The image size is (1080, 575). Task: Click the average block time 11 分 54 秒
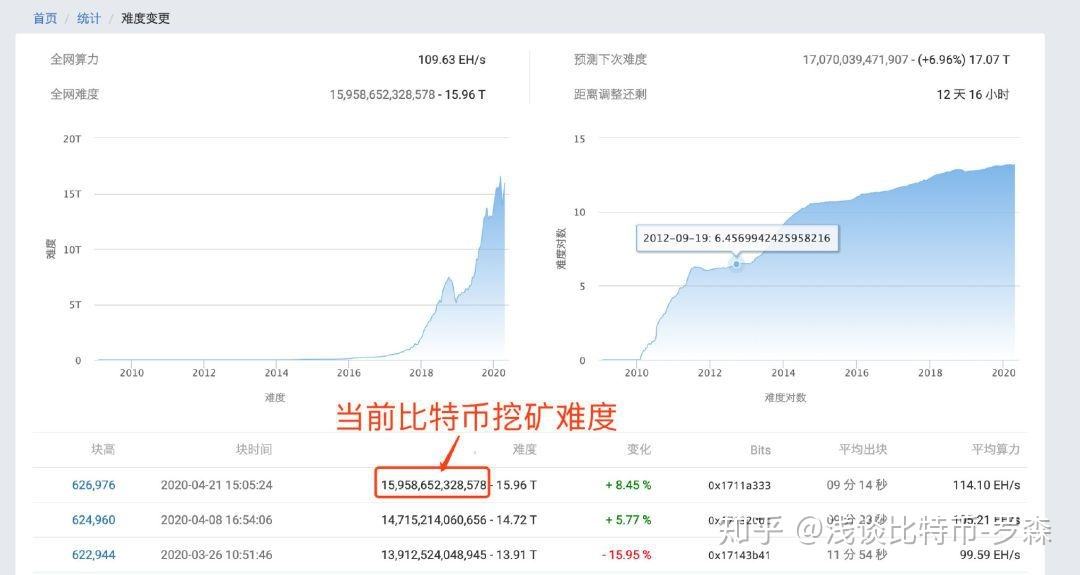tap(857, 555)
